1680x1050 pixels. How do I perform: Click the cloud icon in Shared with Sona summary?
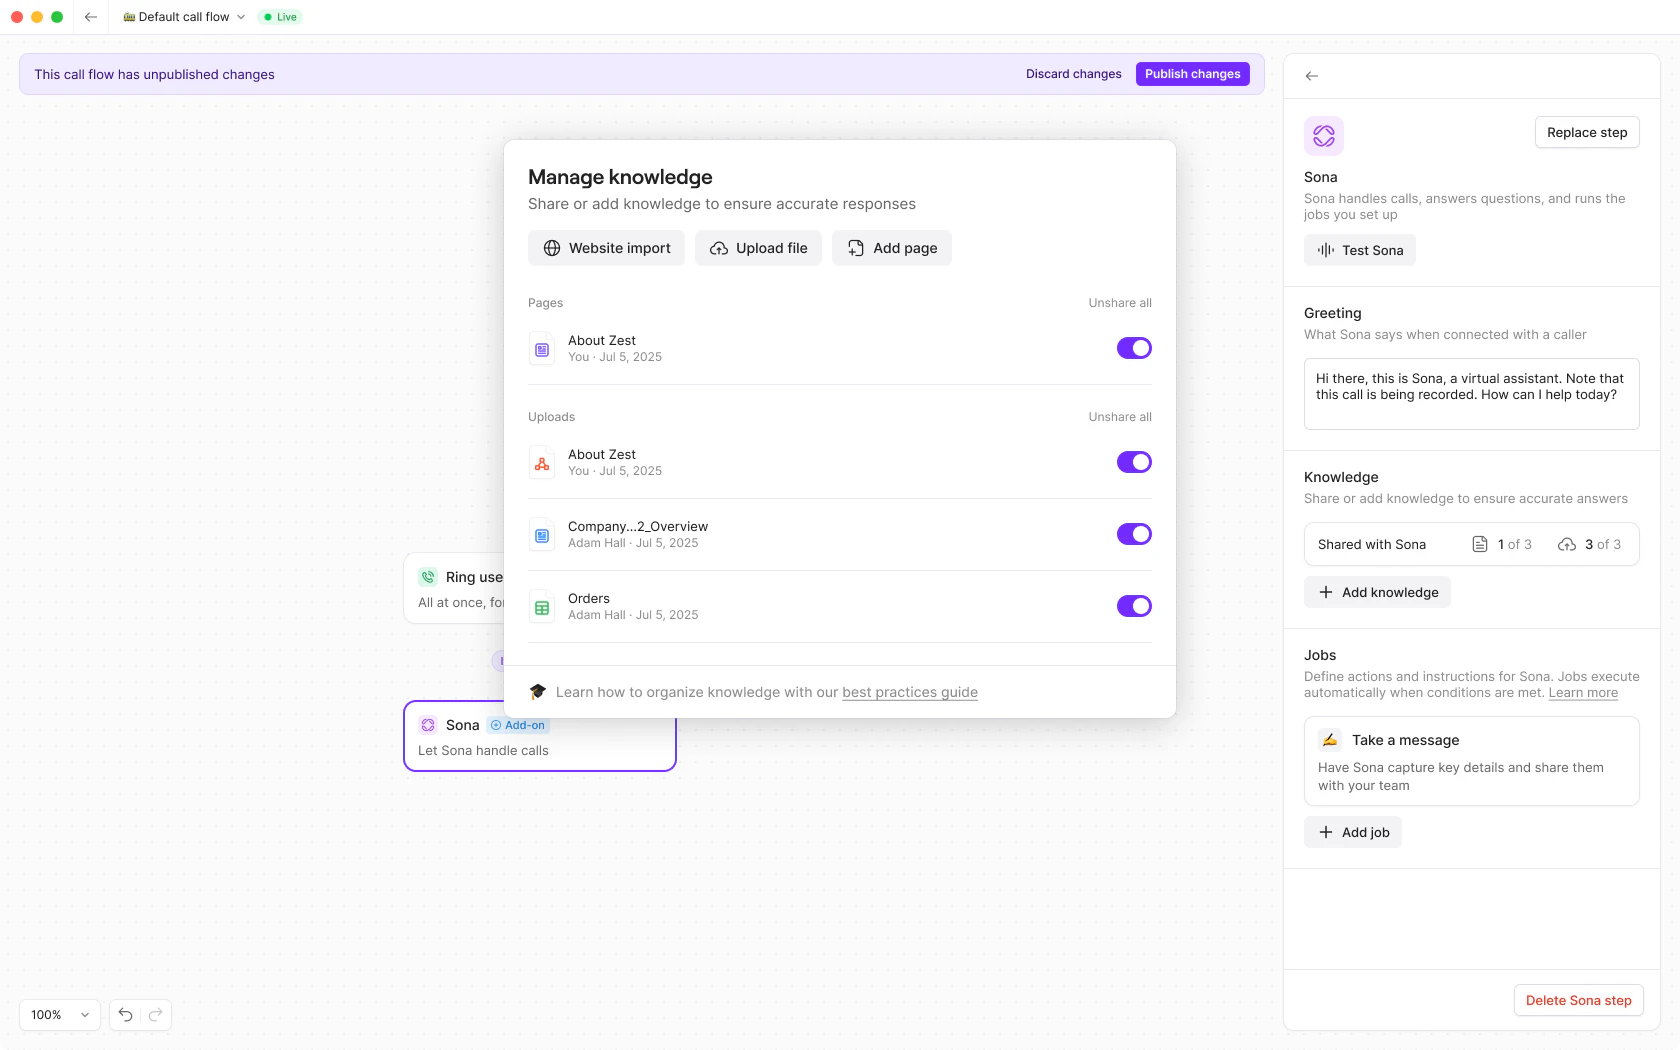[1567, 544]
